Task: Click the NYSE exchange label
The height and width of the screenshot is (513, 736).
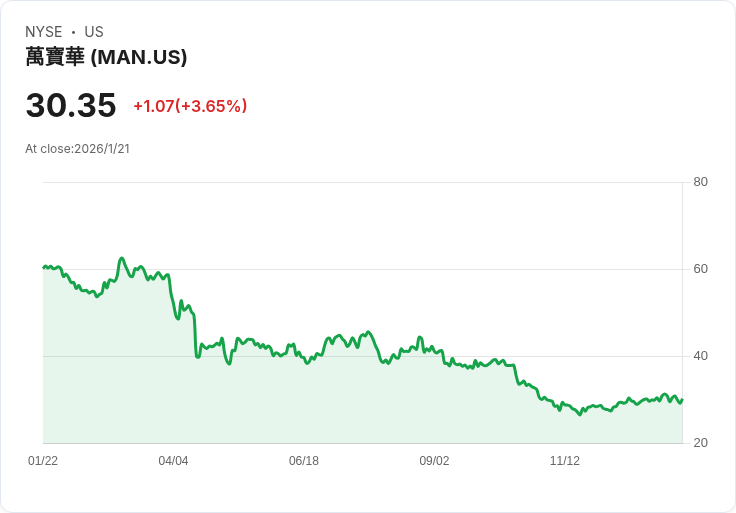Action: pyautogui.click(x=44, y=32)
